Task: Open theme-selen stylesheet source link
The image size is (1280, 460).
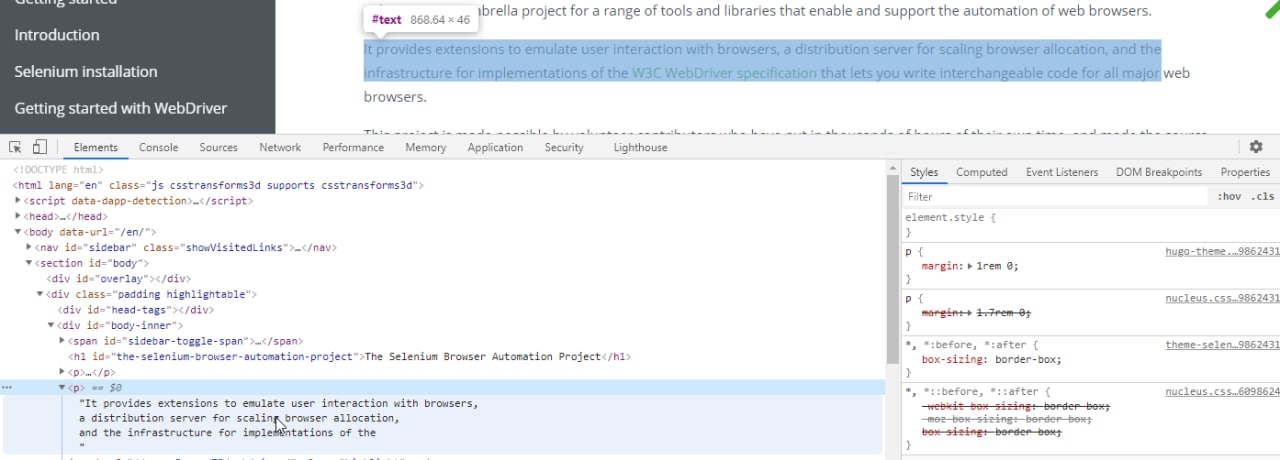Action: (1222, 345)
